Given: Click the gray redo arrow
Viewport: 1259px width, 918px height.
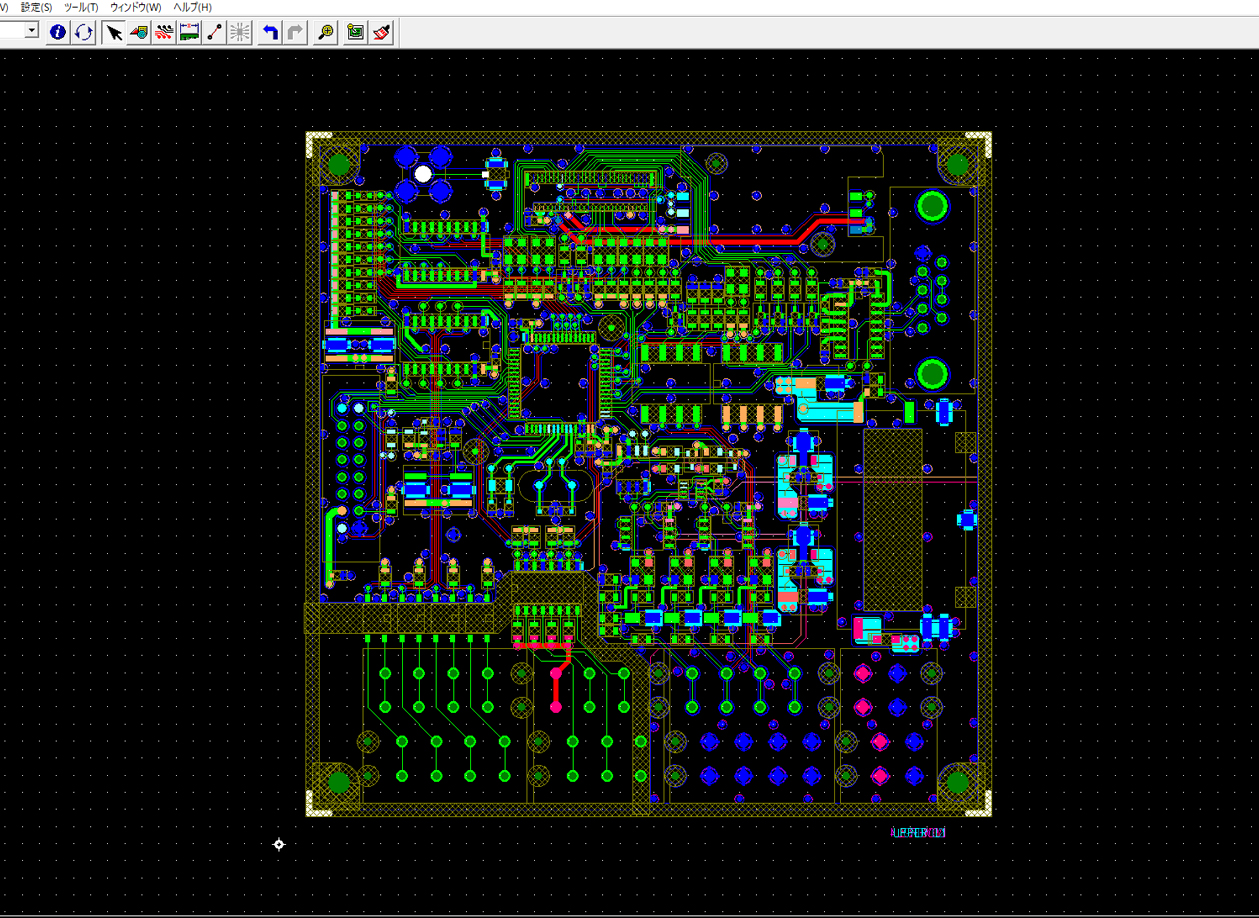Looking at the screenshot, I should coord(295,32).
